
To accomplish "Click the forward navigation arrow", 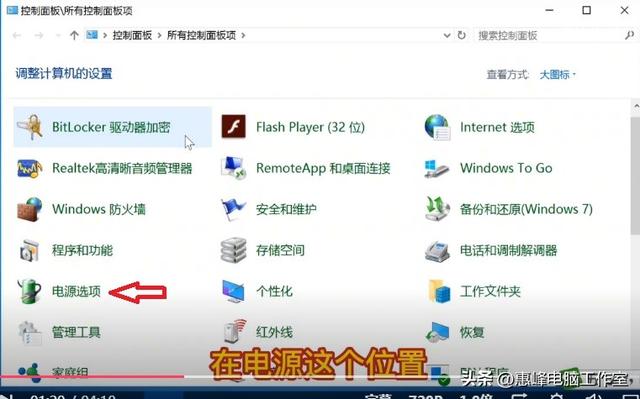I will click(39, 35).
